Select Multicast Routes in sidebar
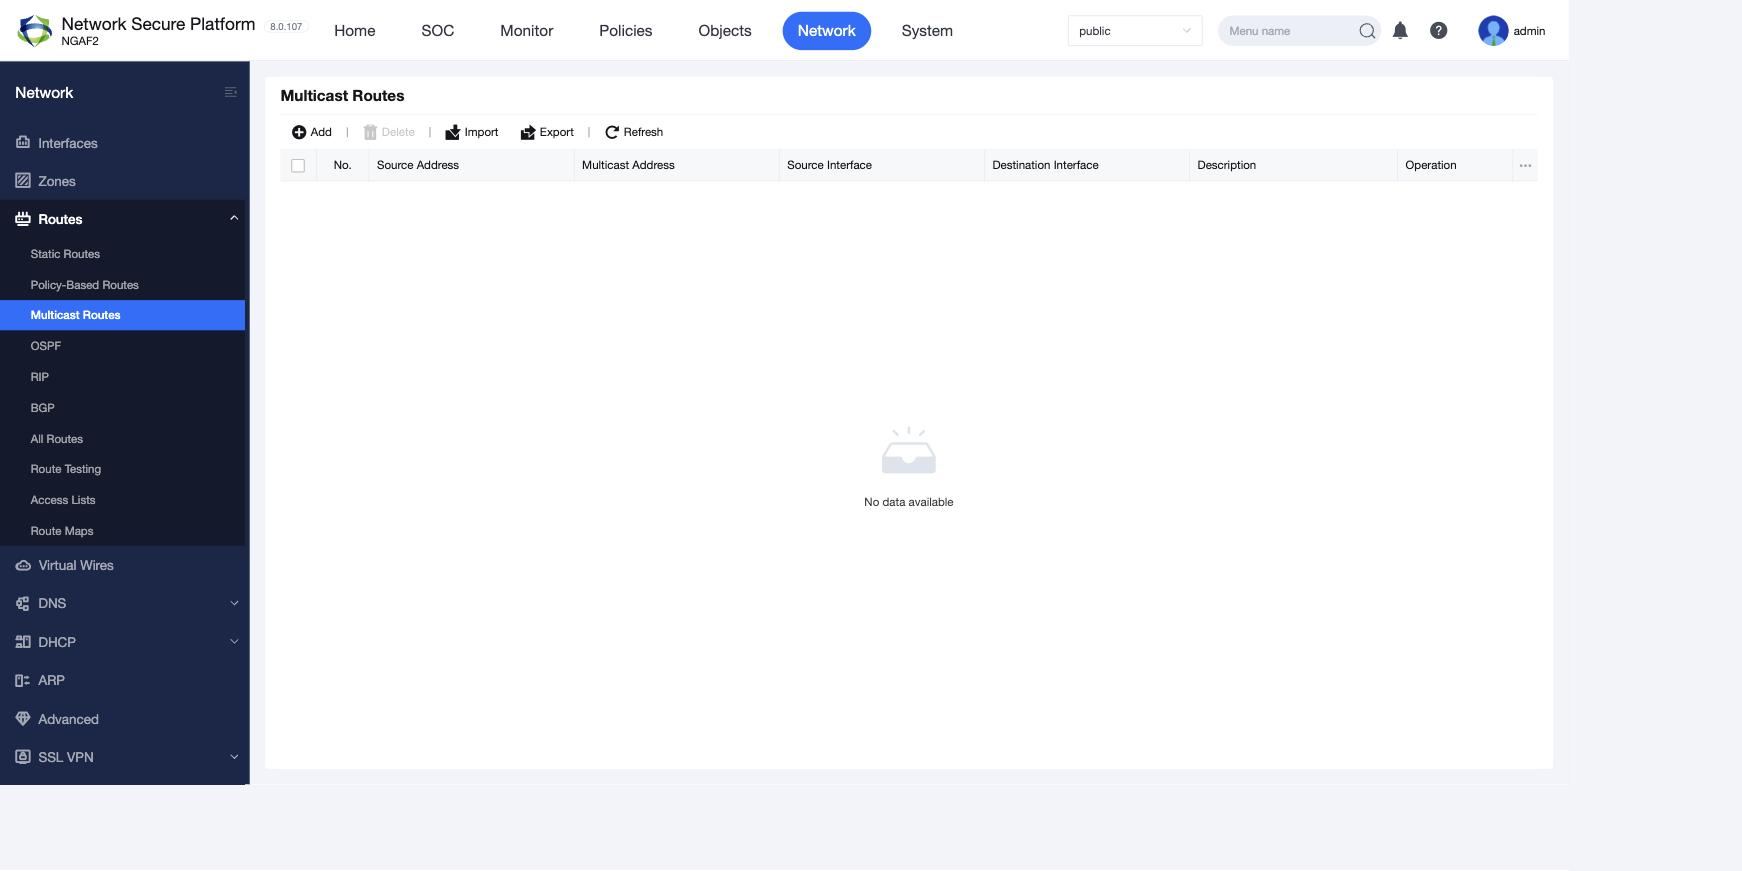The height and width of the screenshot is (871, 1742). (123, 315)
